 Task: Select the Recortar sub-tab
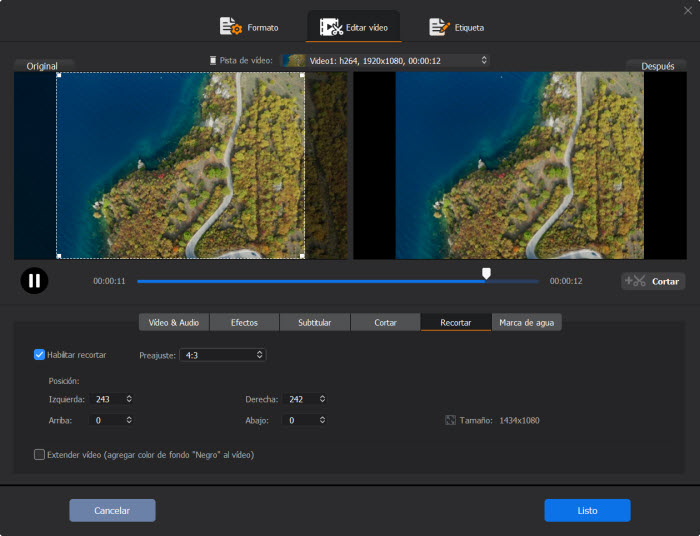[456, 322]
